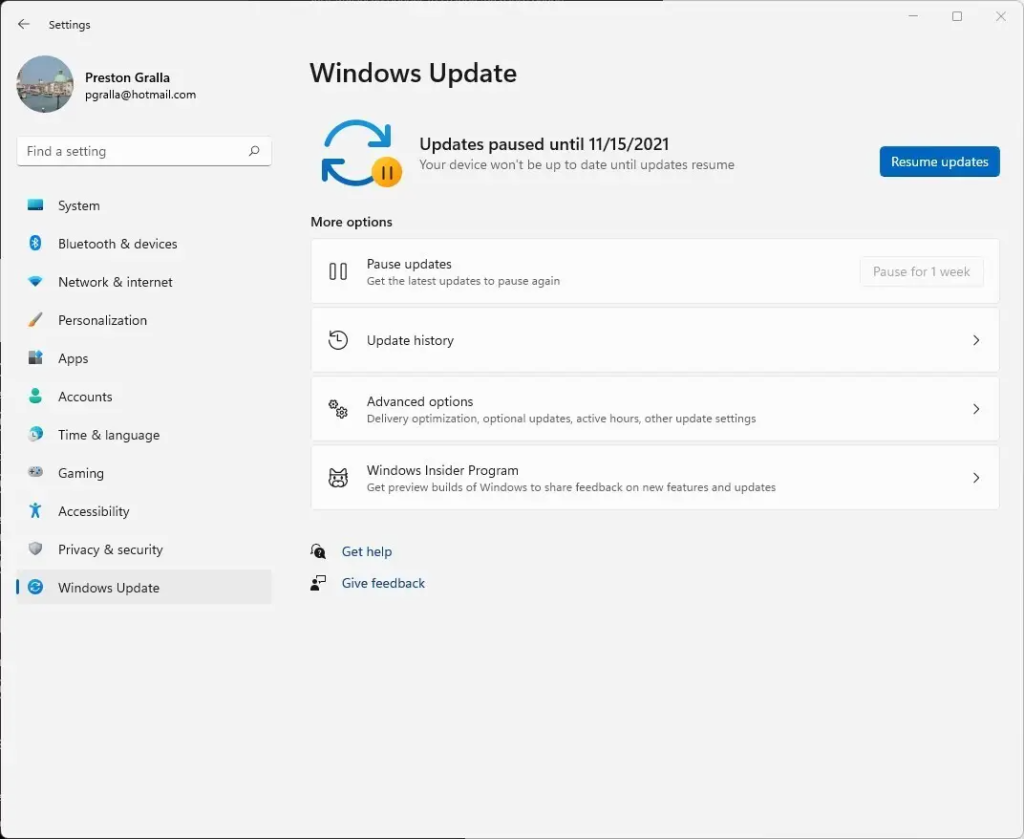The image size is (1024, 839).
Task: Click the System monitor icon
Action: click(35, 205)
